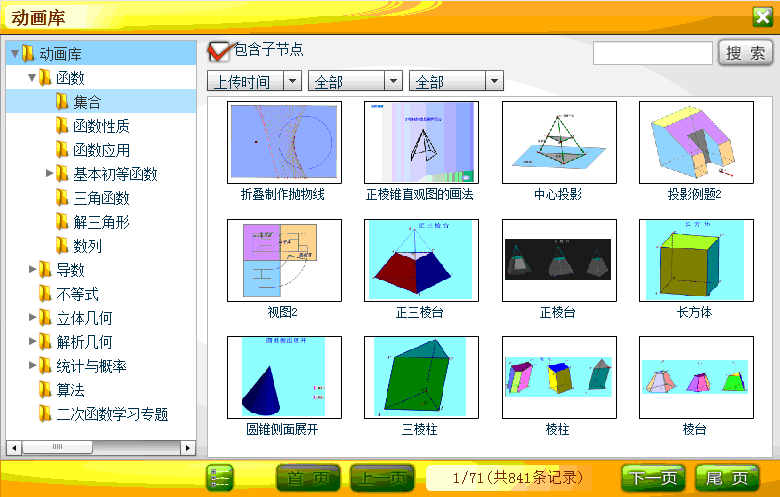Go to next page with 下一页
Screen dimensions: 780x497
tap(653, 478)
